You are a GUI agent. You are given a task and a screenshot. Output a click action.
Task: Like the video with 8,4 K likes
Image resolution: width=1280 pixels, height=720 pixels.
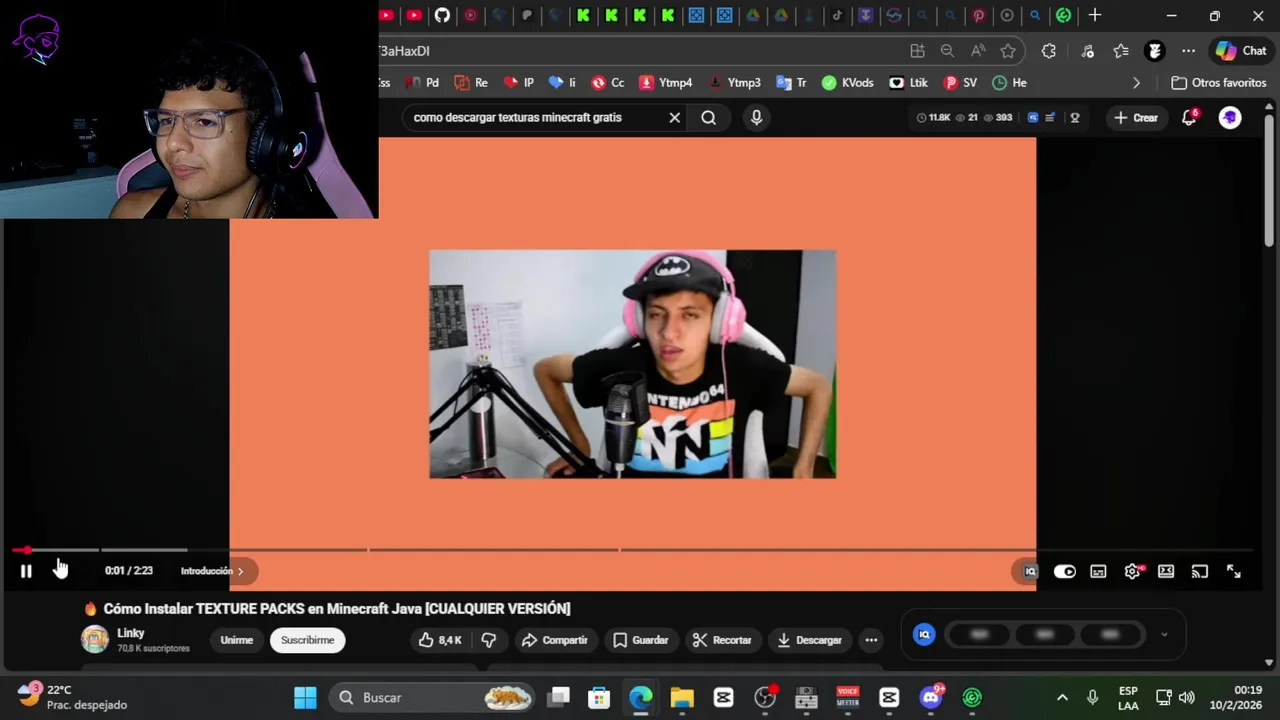click(x=440, y=640)
